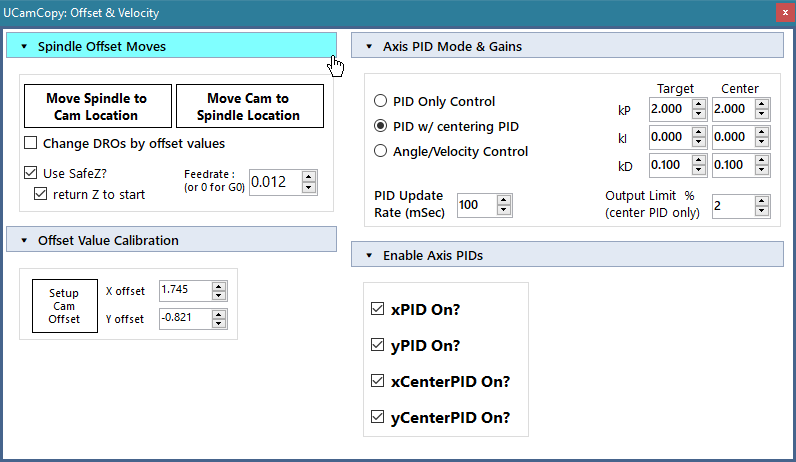
Task: Decrease Target kI with down arrow
Action: (699, 142)
